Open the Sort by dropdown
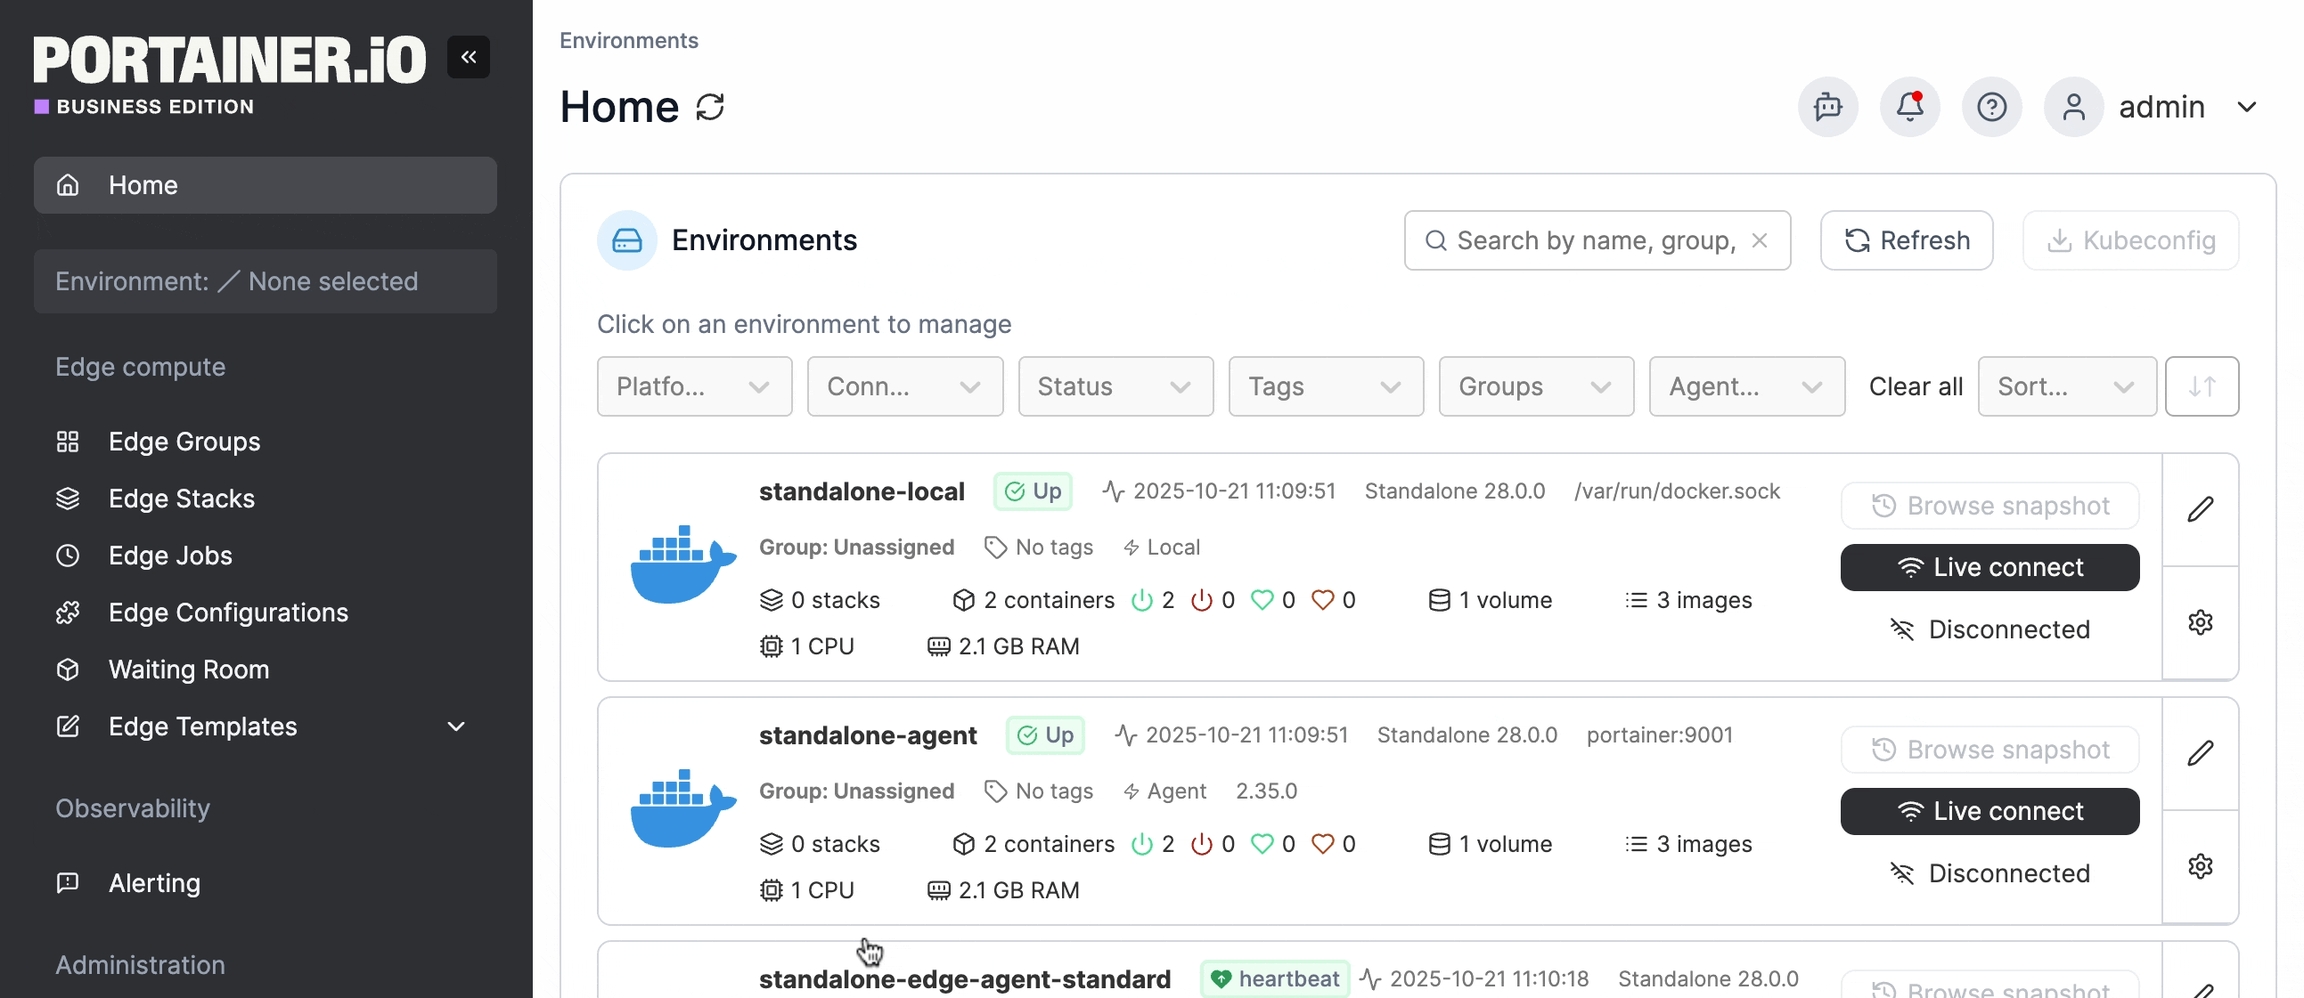Screen dimensions: 2304x998 coord(2066,386)
